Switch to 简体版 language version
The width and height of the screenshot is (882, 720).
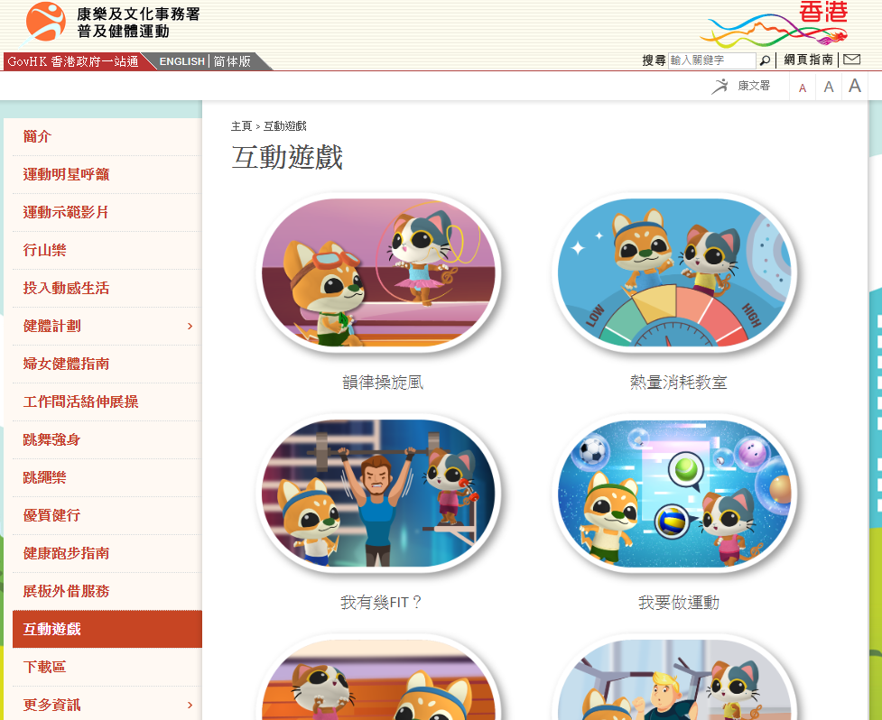coord(232,61)
